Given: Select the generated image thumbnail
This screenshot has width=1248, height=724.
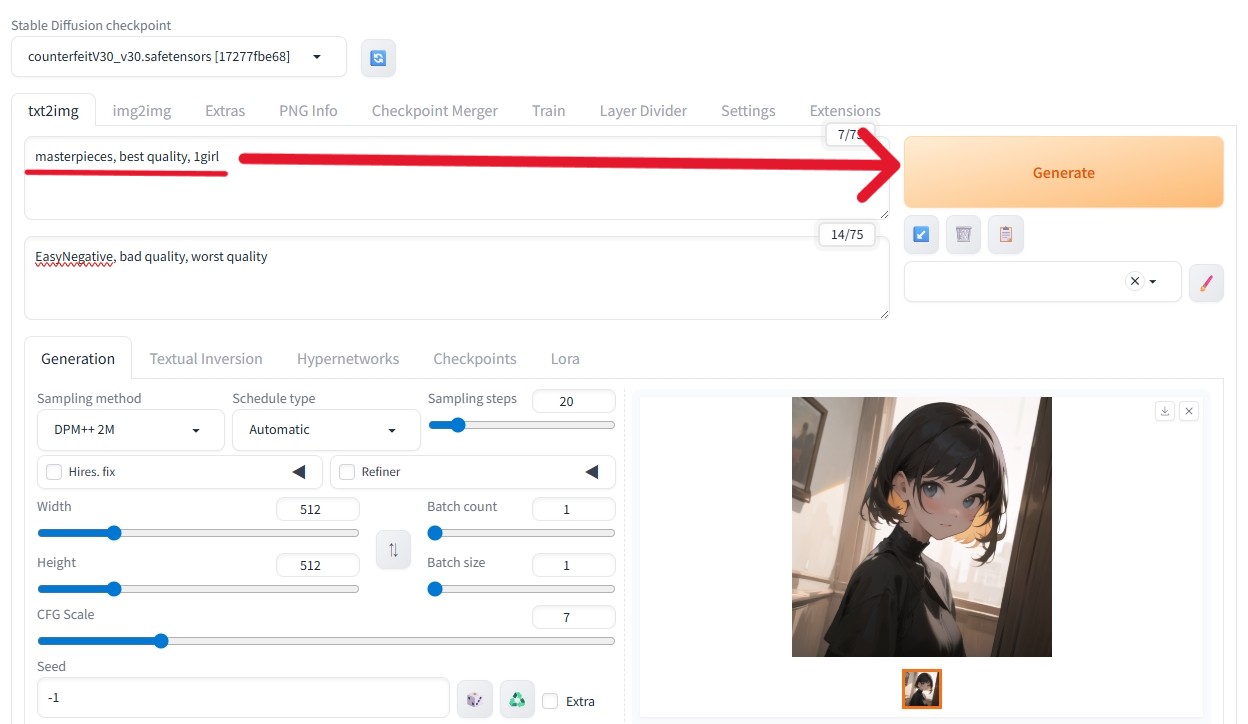Looking at the screenshot, I should tap(921, 689).
